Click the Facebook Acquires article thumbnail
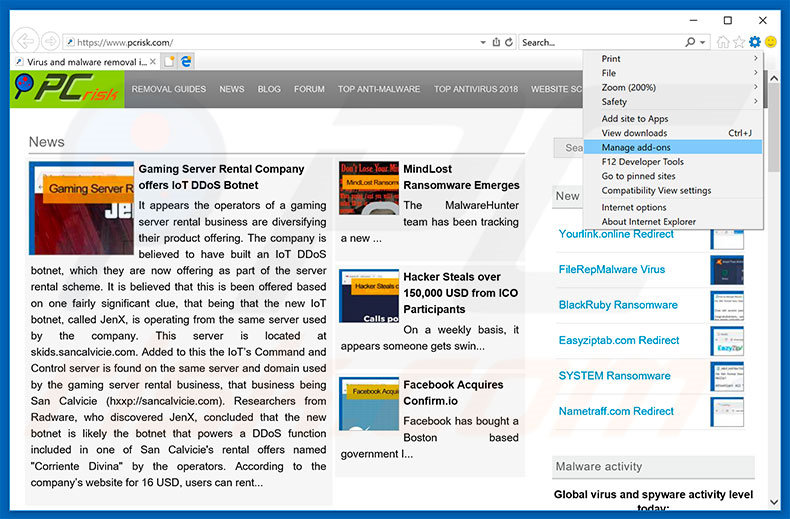This screenshot has height=519, width=790. point(369,404)
